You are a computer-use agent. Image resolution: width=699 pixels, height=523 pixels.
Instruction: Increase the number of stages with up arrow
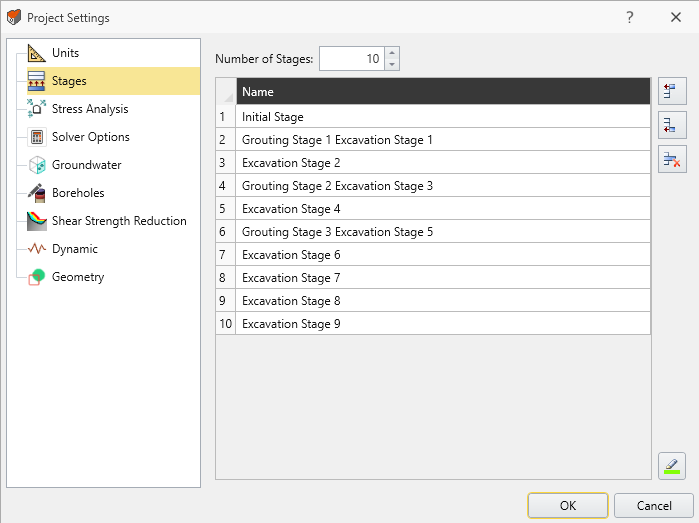tap(392, 54)
